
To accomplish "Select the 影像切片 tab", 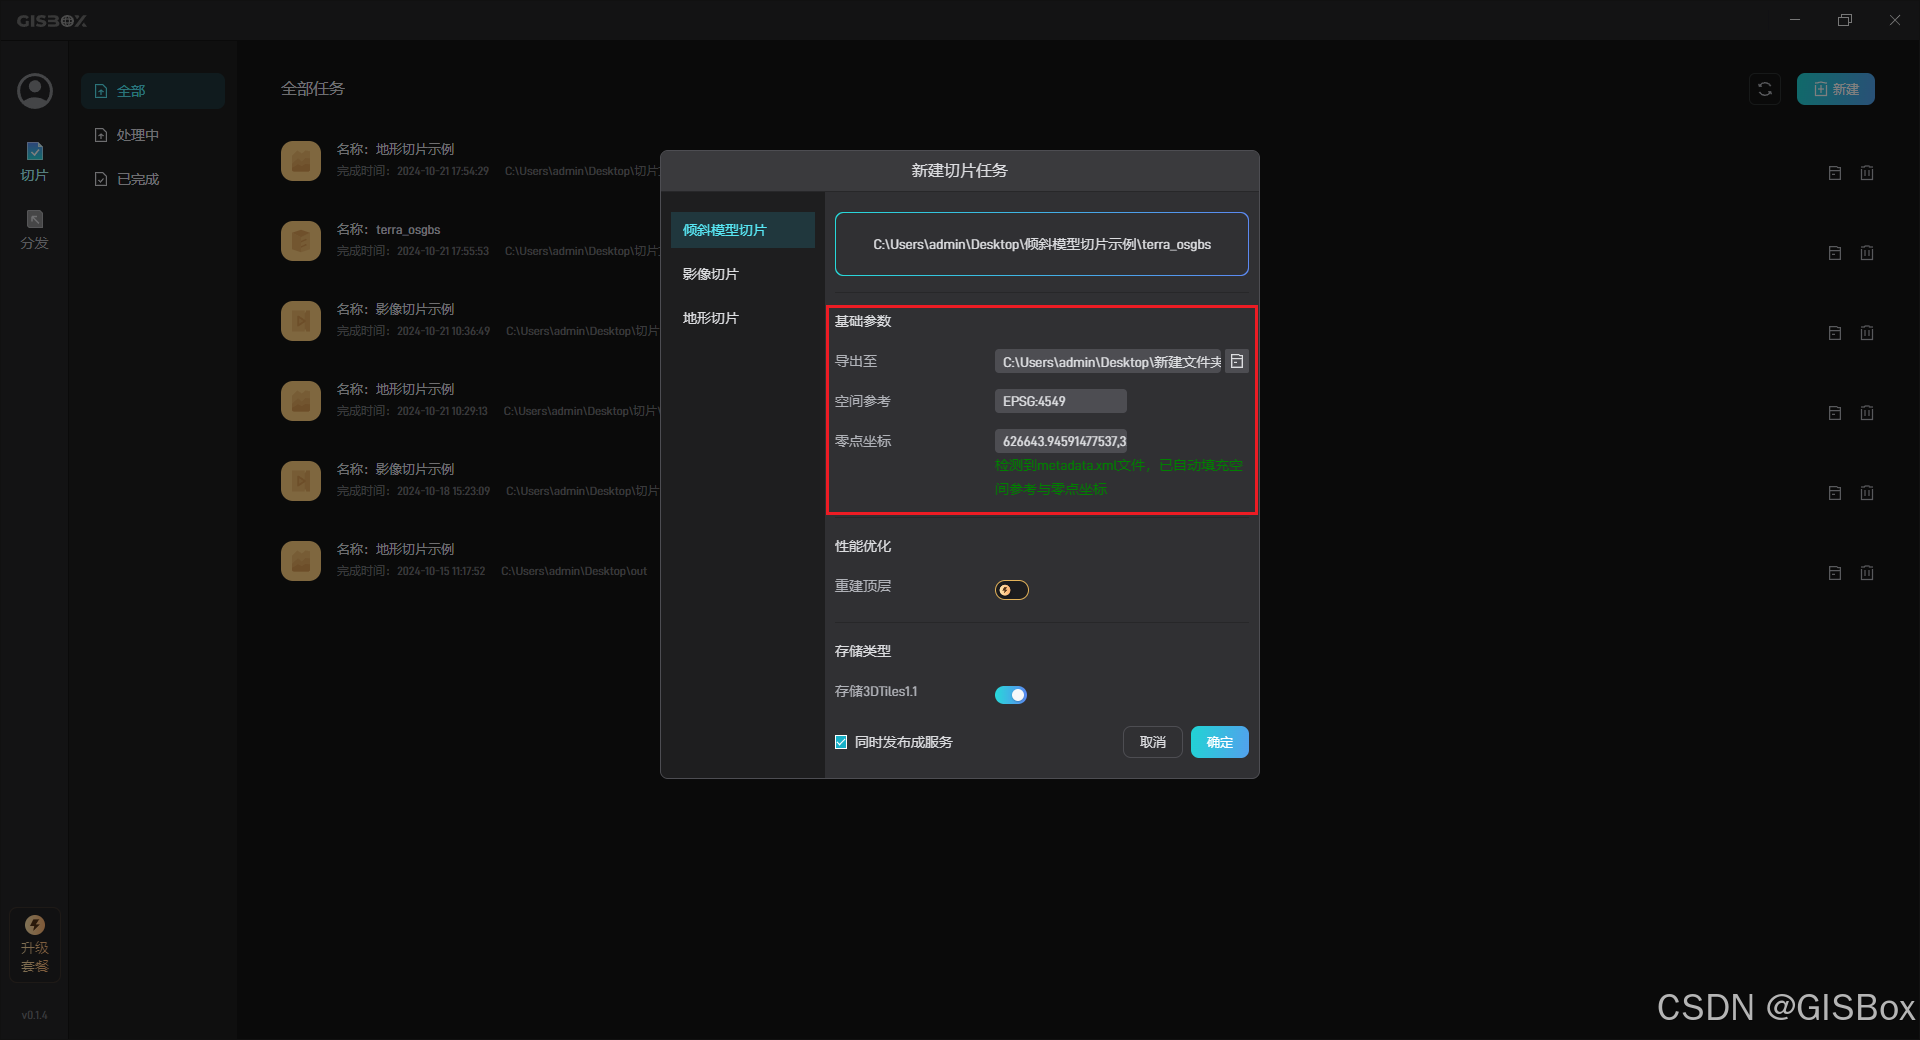I will pos(743,274).
